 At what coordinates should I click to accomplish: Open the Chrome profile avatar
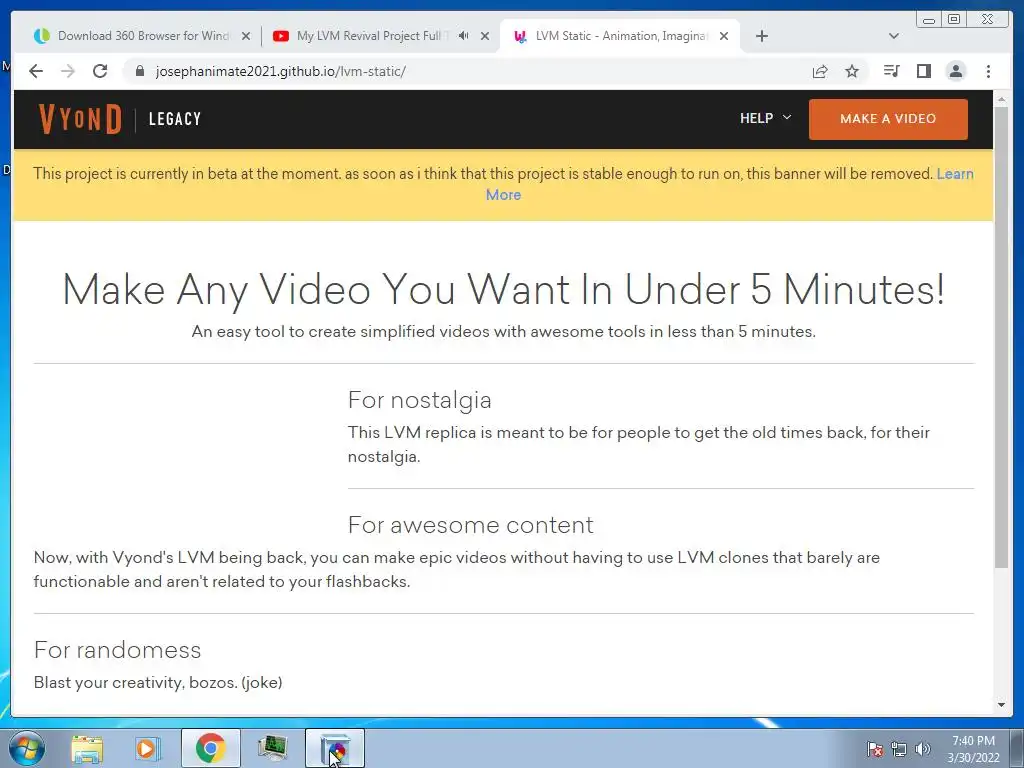point(955,71)
